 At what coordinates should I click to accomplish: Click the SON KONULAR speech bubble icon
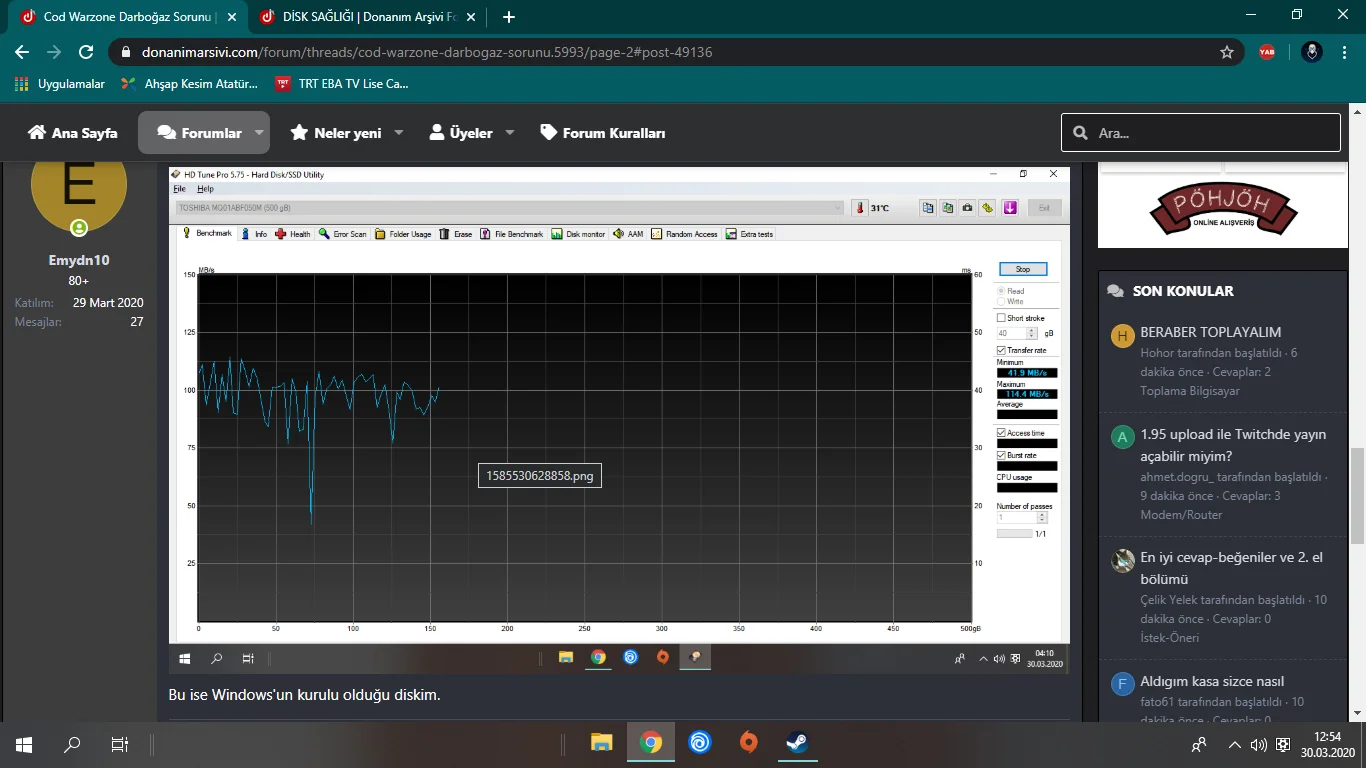1115,291
